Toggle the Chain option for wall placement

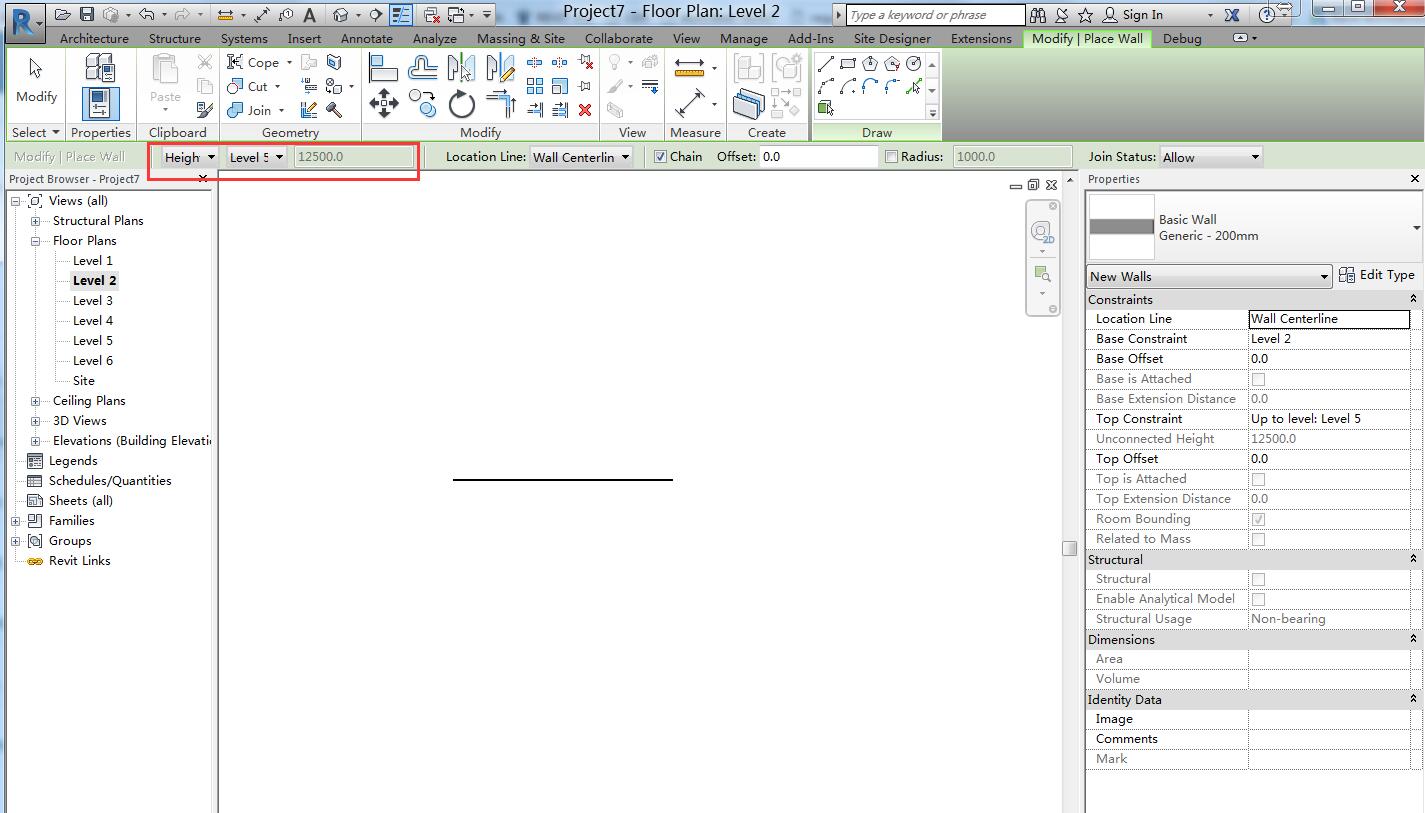(x=662, y=156)
